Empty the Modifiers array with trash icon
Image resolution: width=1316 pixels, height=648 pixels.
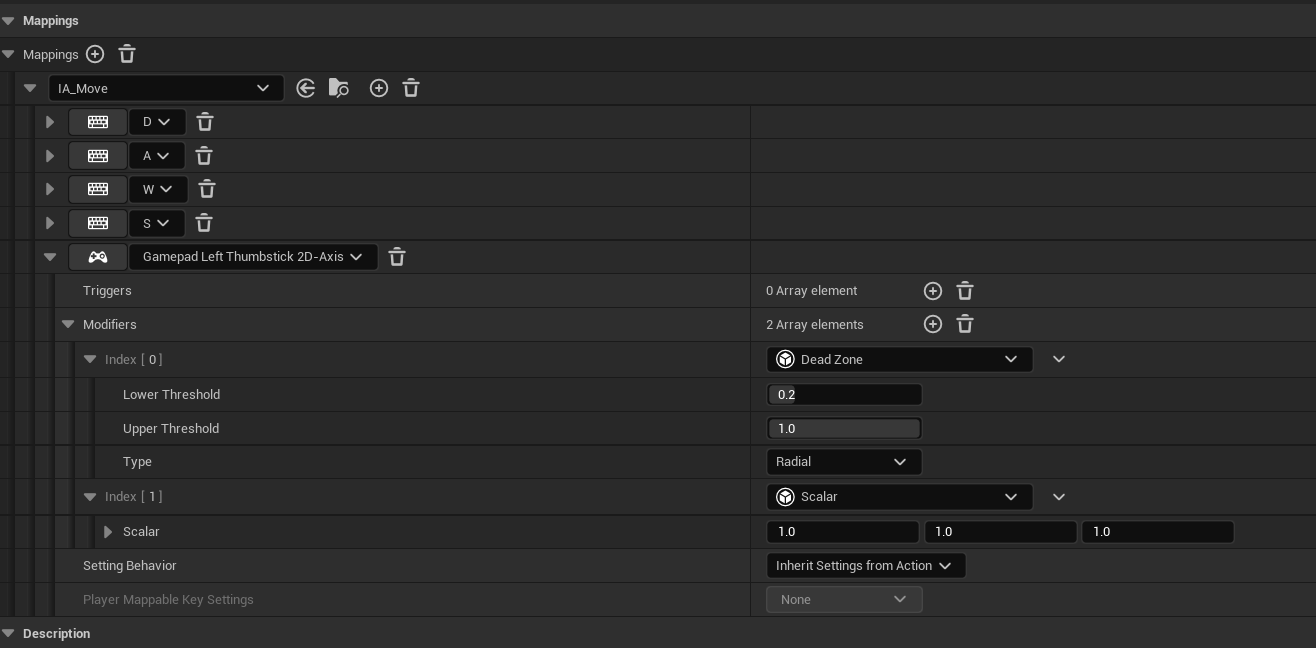(x=965, y=324)
